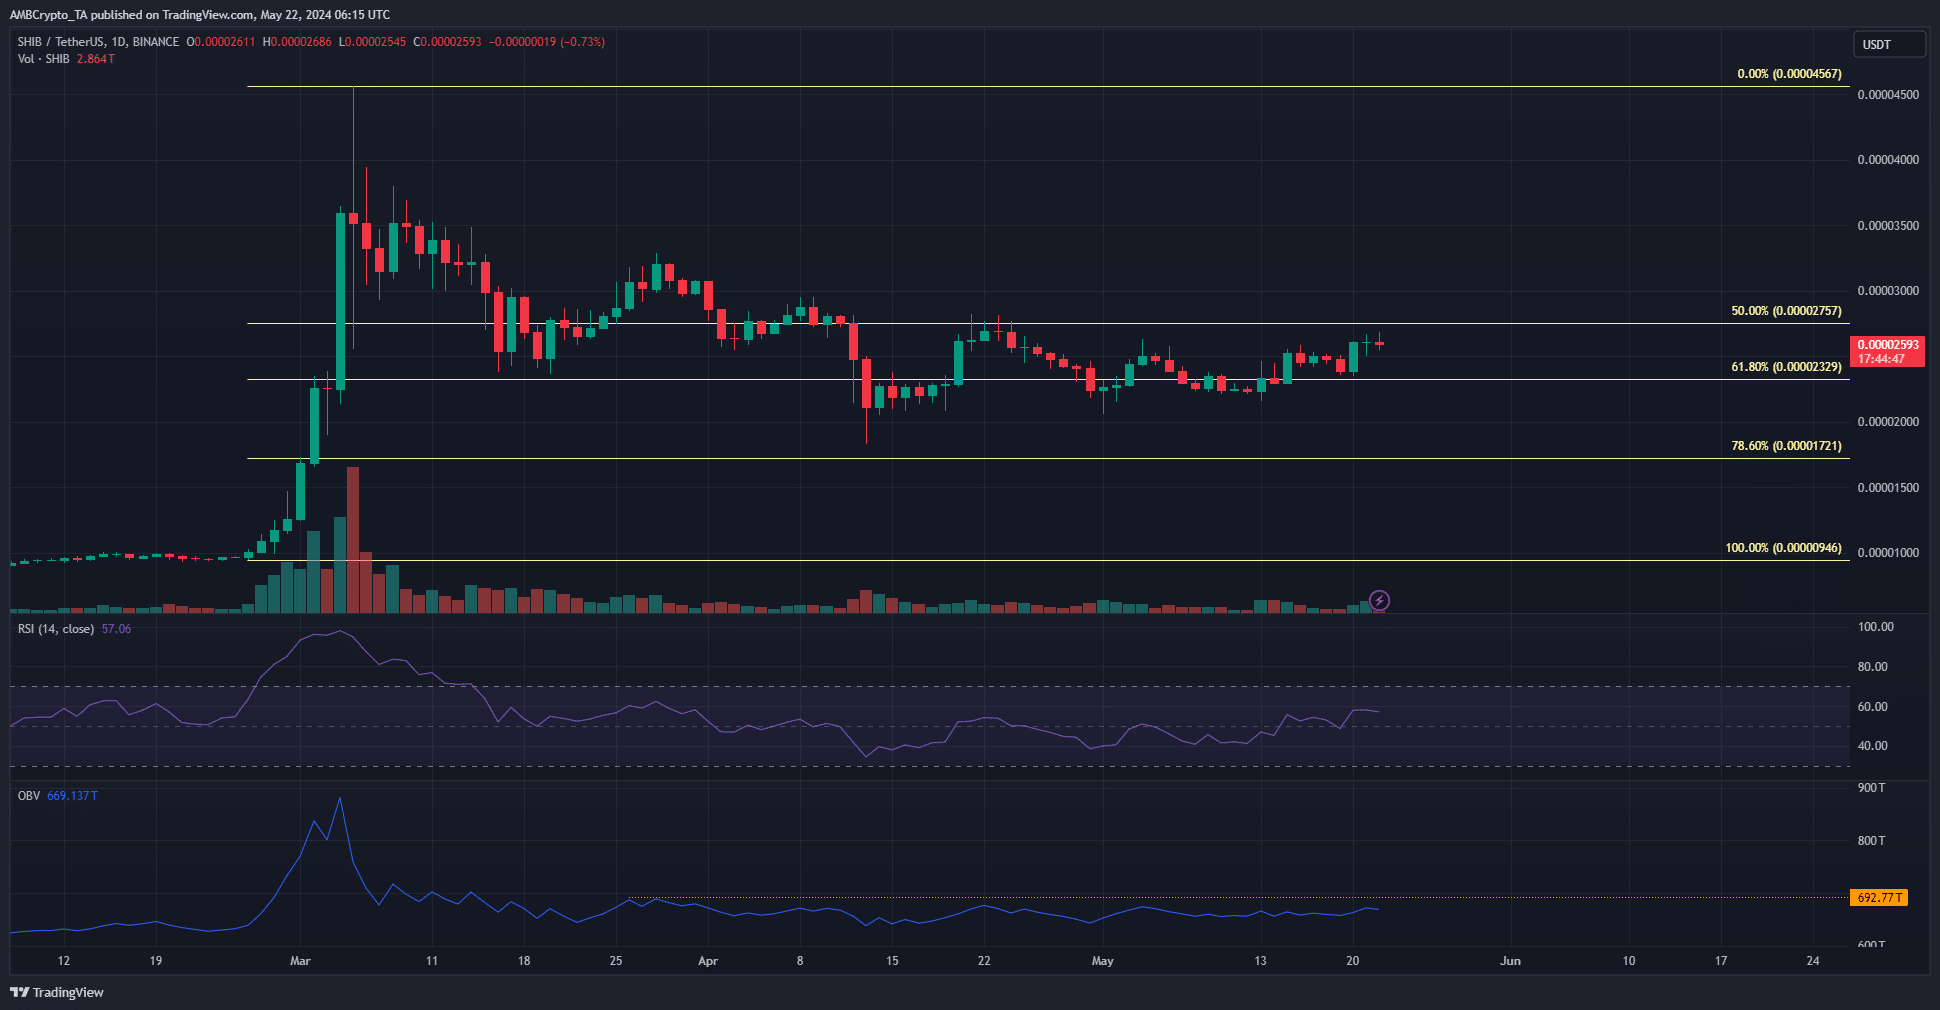Click the May label on time axis
Screen dimensions: 1940x1010
1102,961
